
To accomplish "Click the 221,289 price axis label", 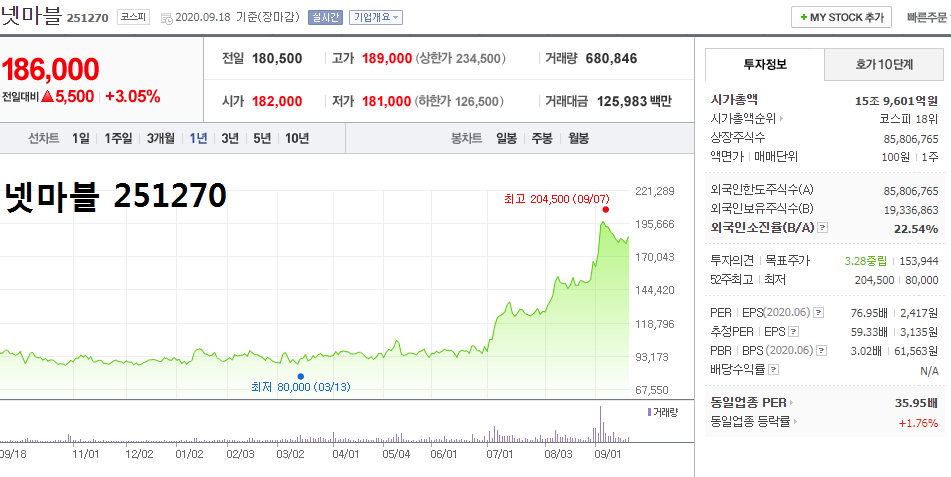I will 654,191.
